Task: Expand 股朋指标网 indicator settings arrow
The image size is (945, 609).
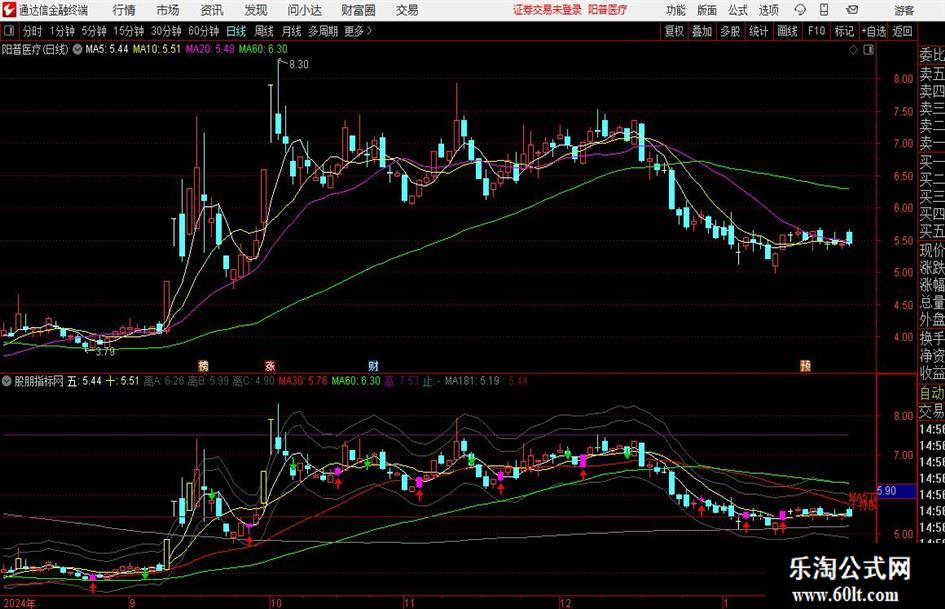Action: [x=7, y=381]
